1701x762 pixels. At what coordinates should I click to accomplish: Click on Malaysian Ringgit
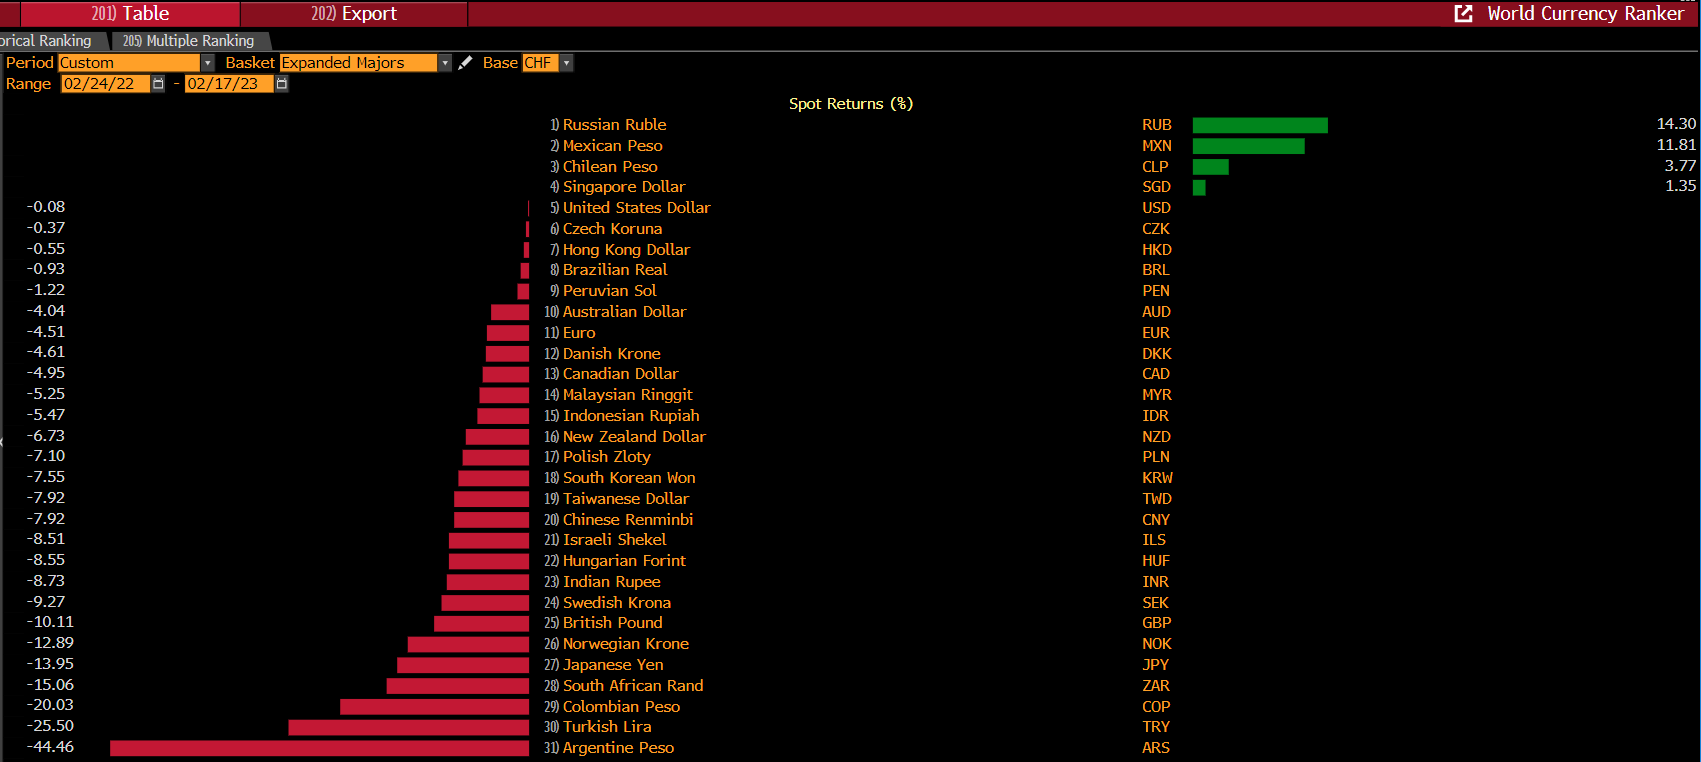(627, 395)
